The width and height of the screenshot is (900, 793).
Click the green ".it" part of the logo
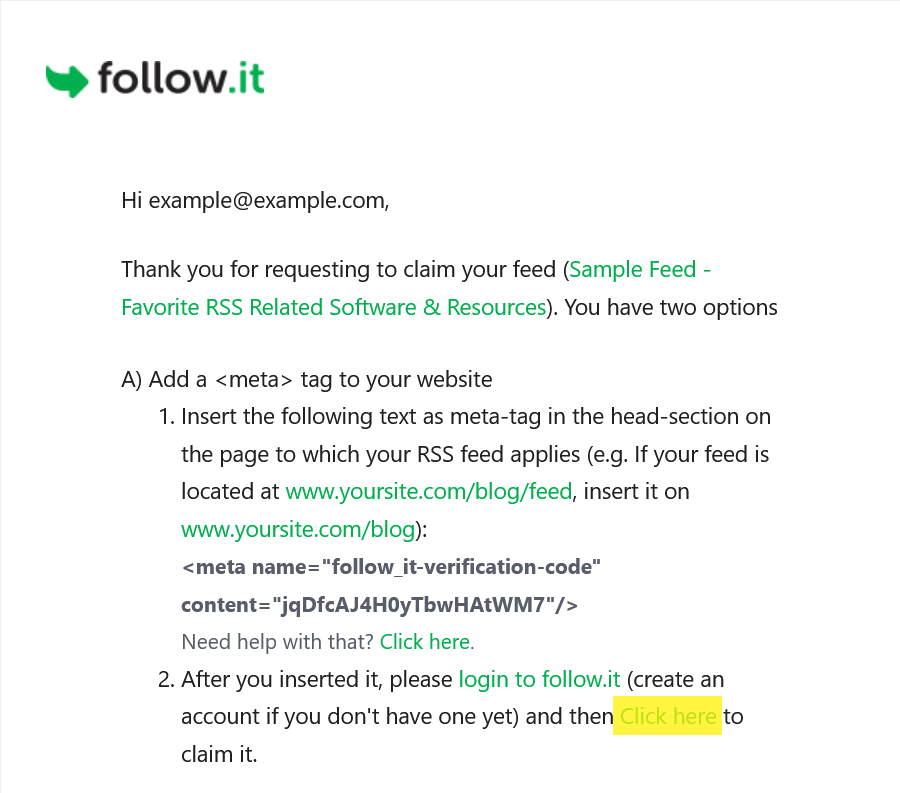tap(246, 78)
